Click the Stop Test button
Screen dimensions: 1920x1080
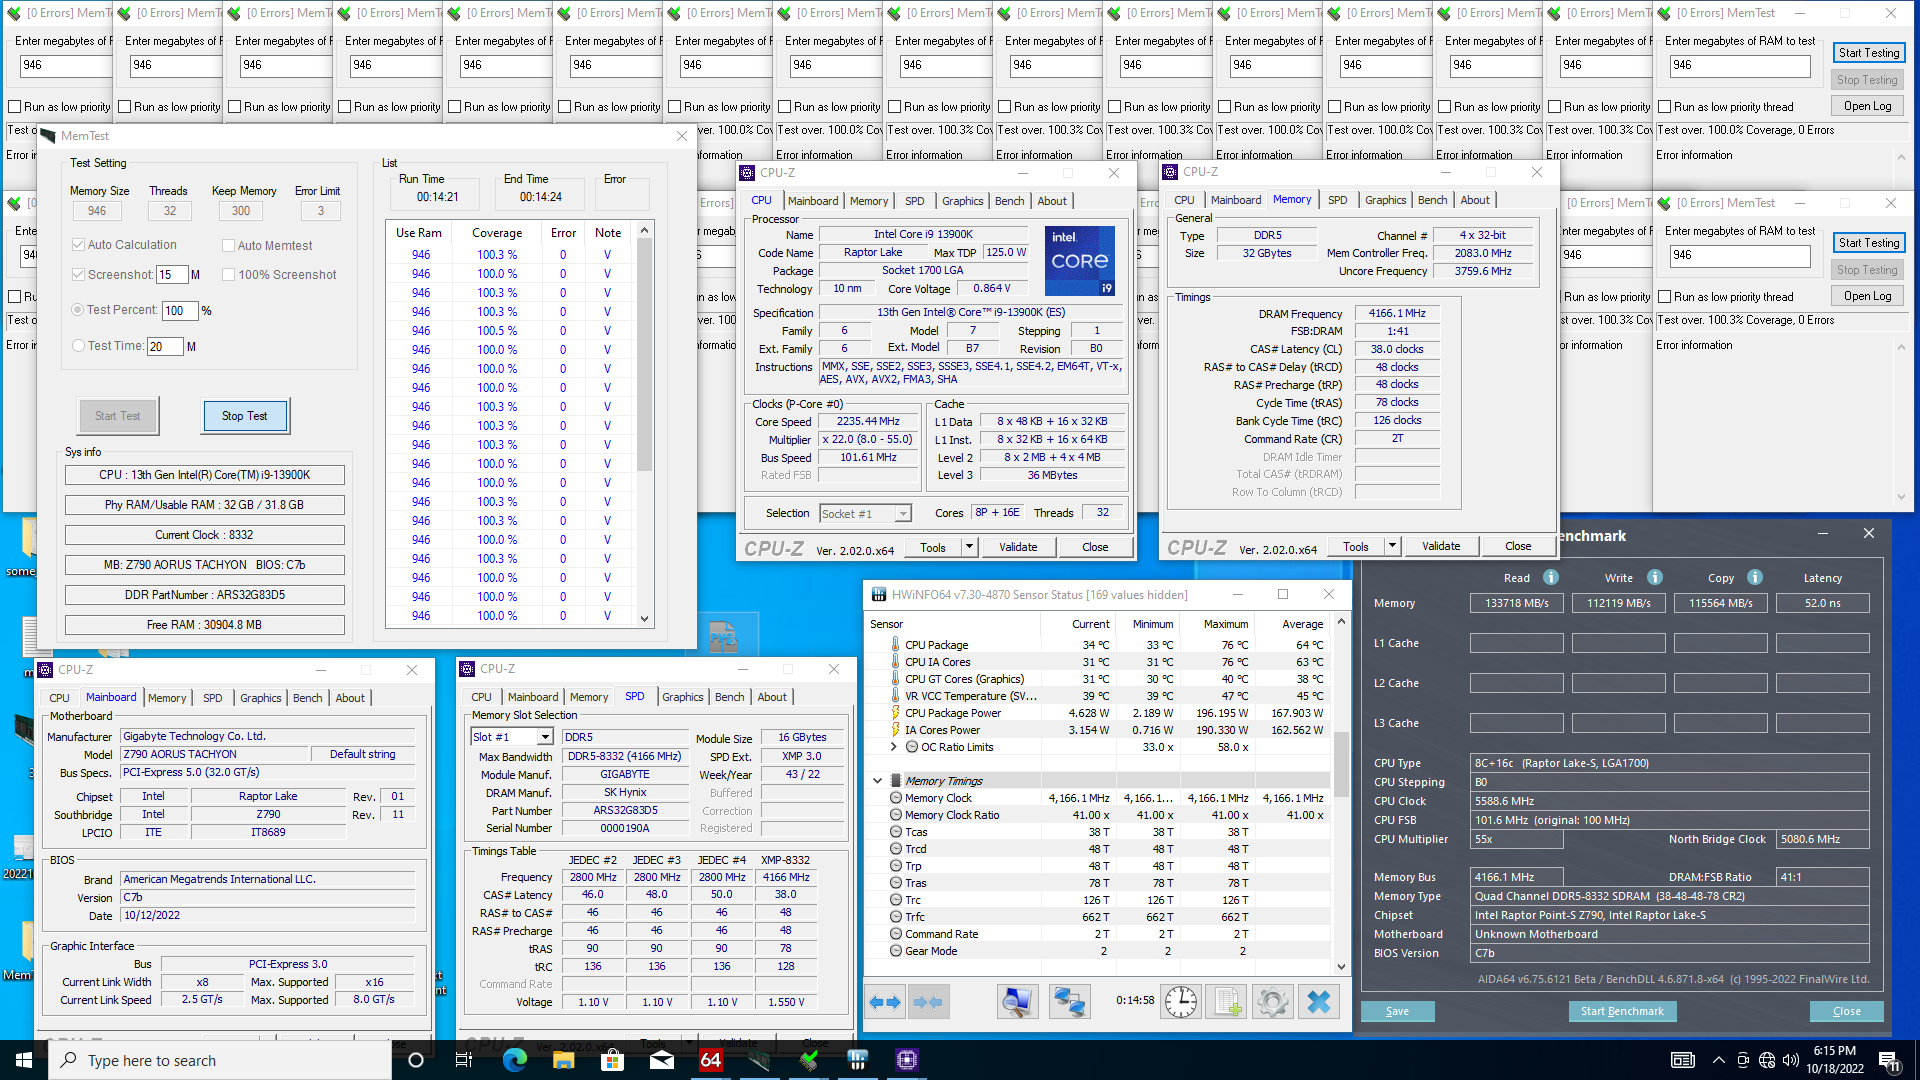(x=245, y=416)
